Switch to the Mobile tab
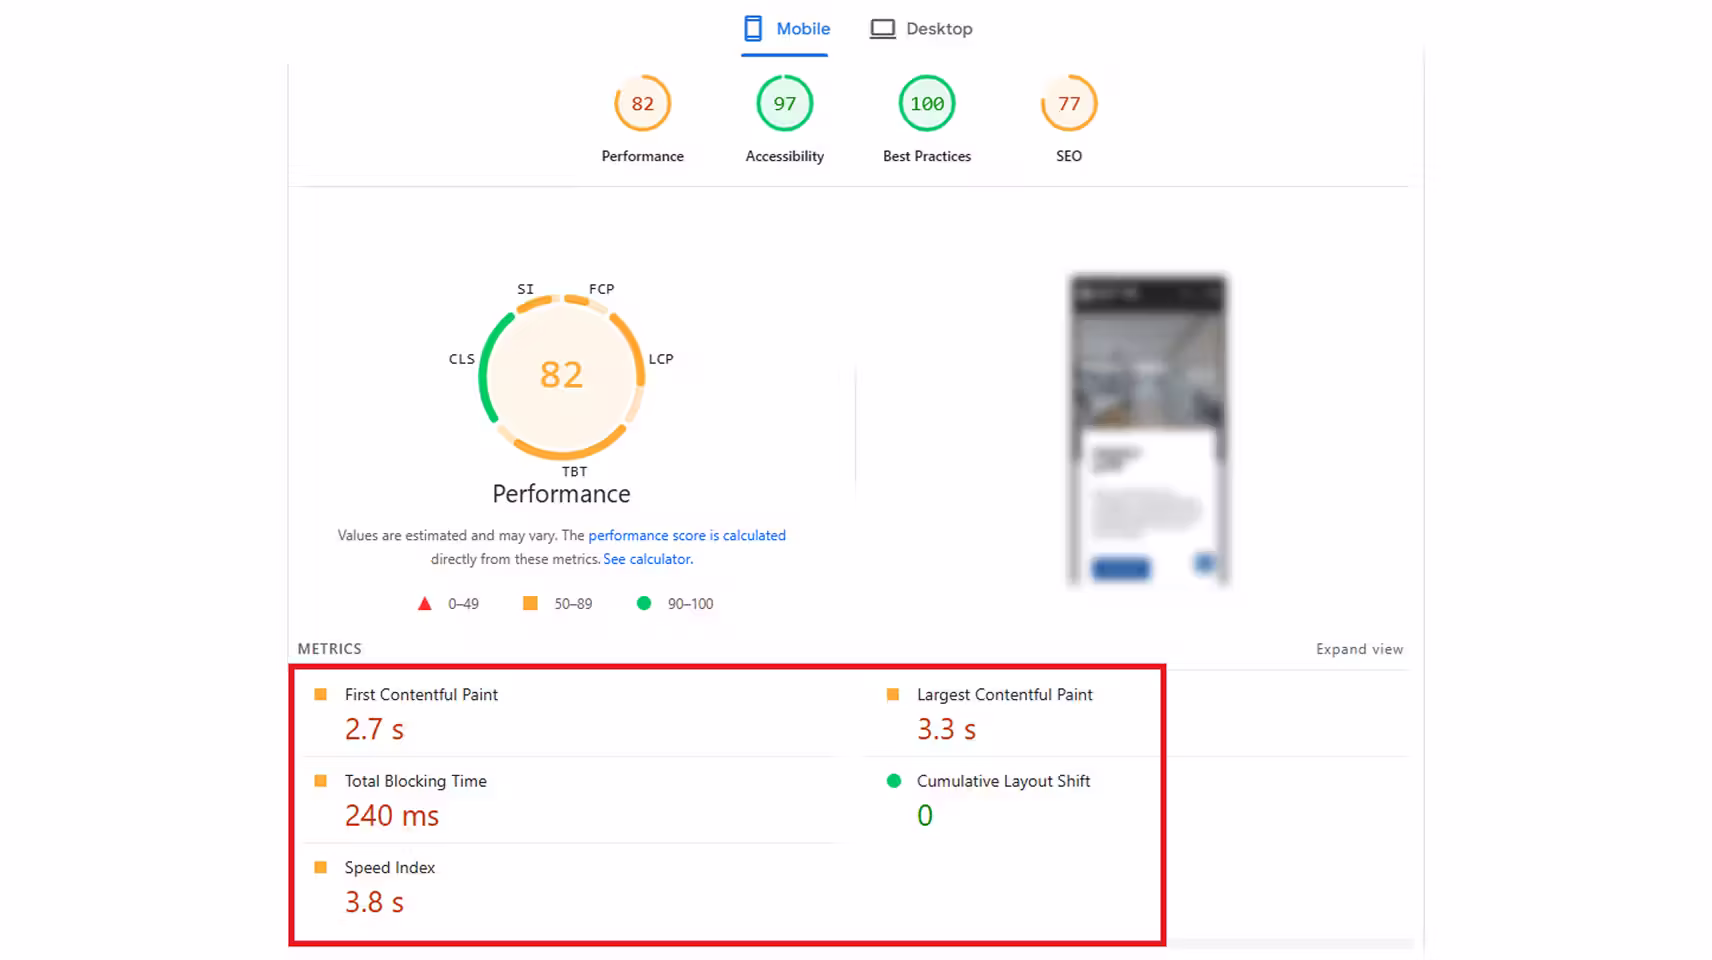Screen dimensions: 1712x960 click(786, 29)
